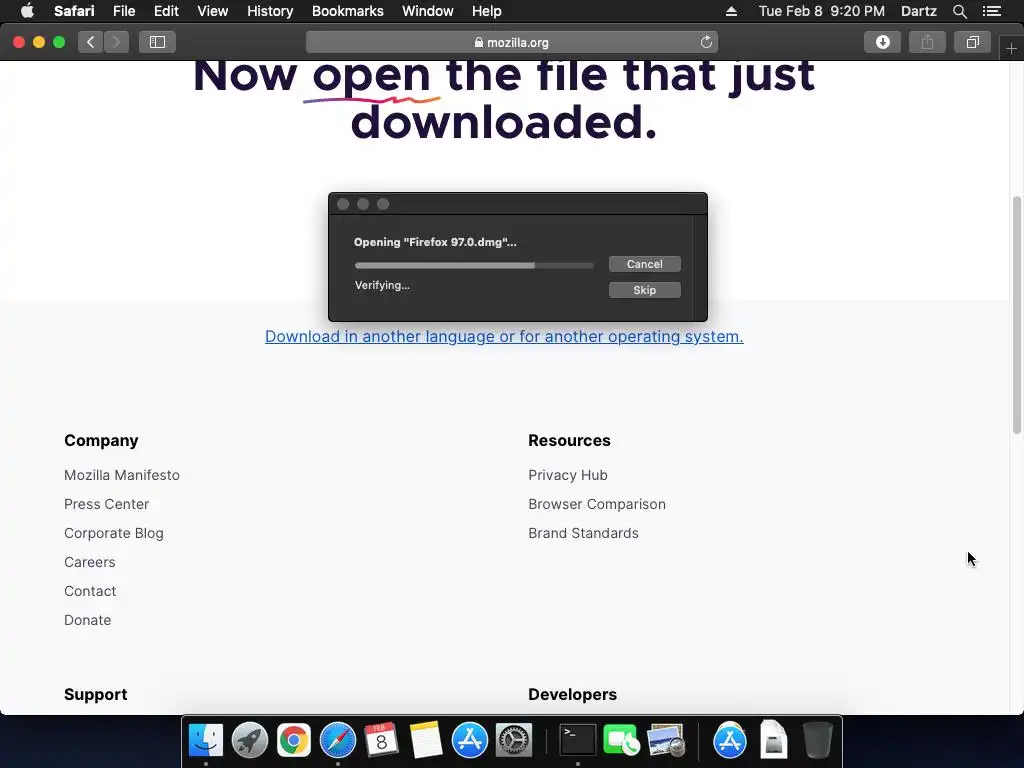Show Safari downloads list
This screenshot has height=768, width=1024.
(883, 42)
